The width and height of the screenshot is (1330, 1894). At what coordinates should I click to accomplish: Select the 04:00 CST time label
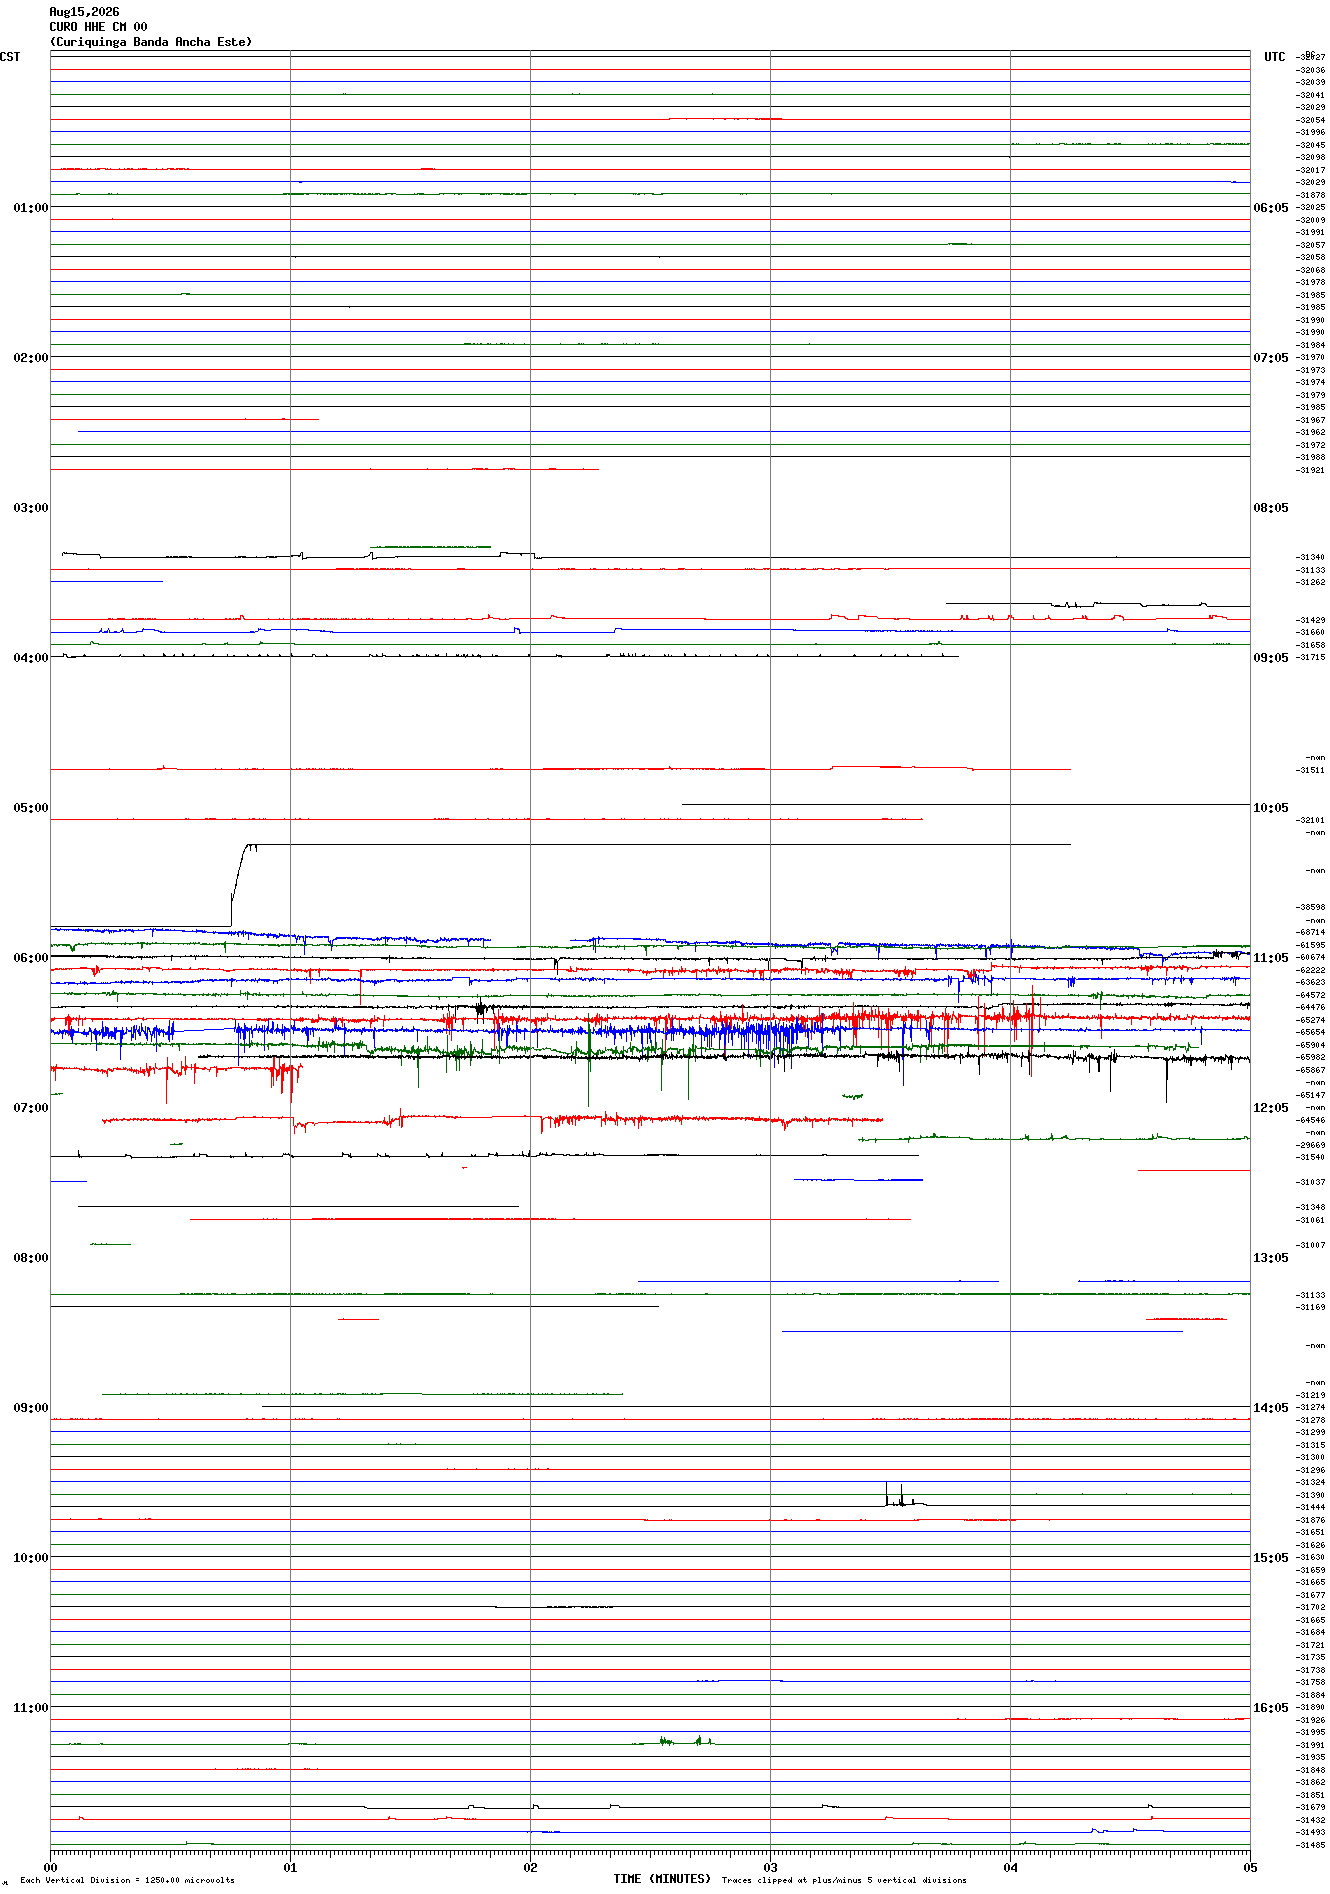click(31, 658)
